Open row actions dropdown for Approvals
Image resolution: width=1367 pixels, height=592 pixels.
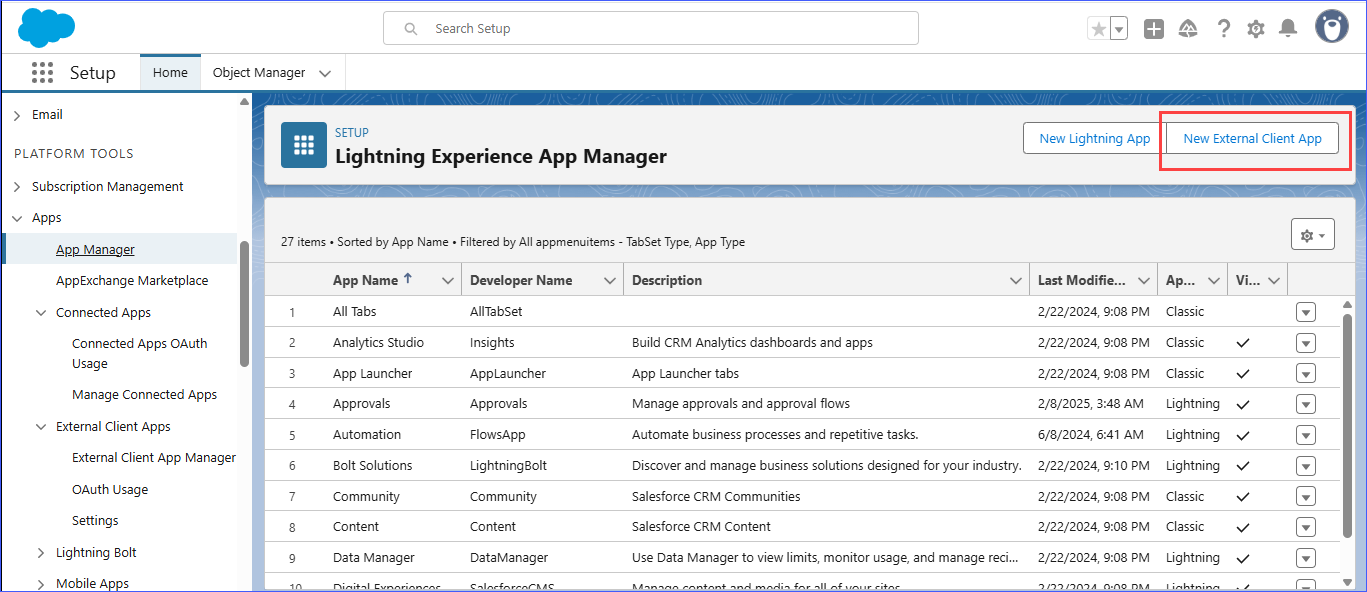[x=1305, y=405]
